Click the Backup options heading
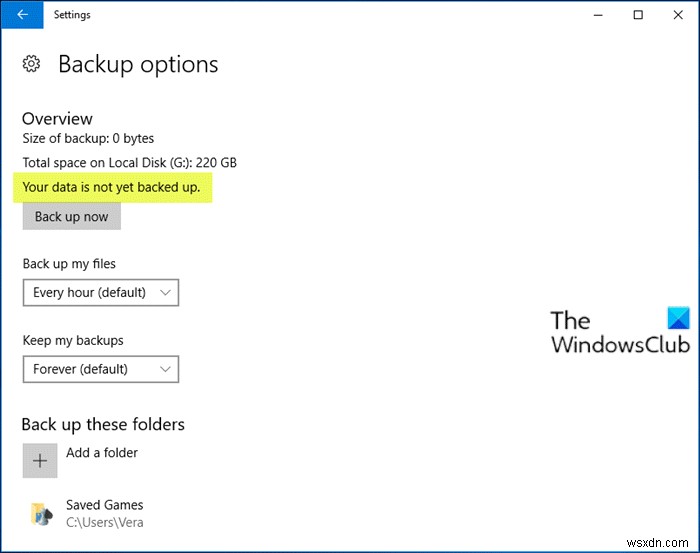The image size is (700, 553). [x=138, y=64]
